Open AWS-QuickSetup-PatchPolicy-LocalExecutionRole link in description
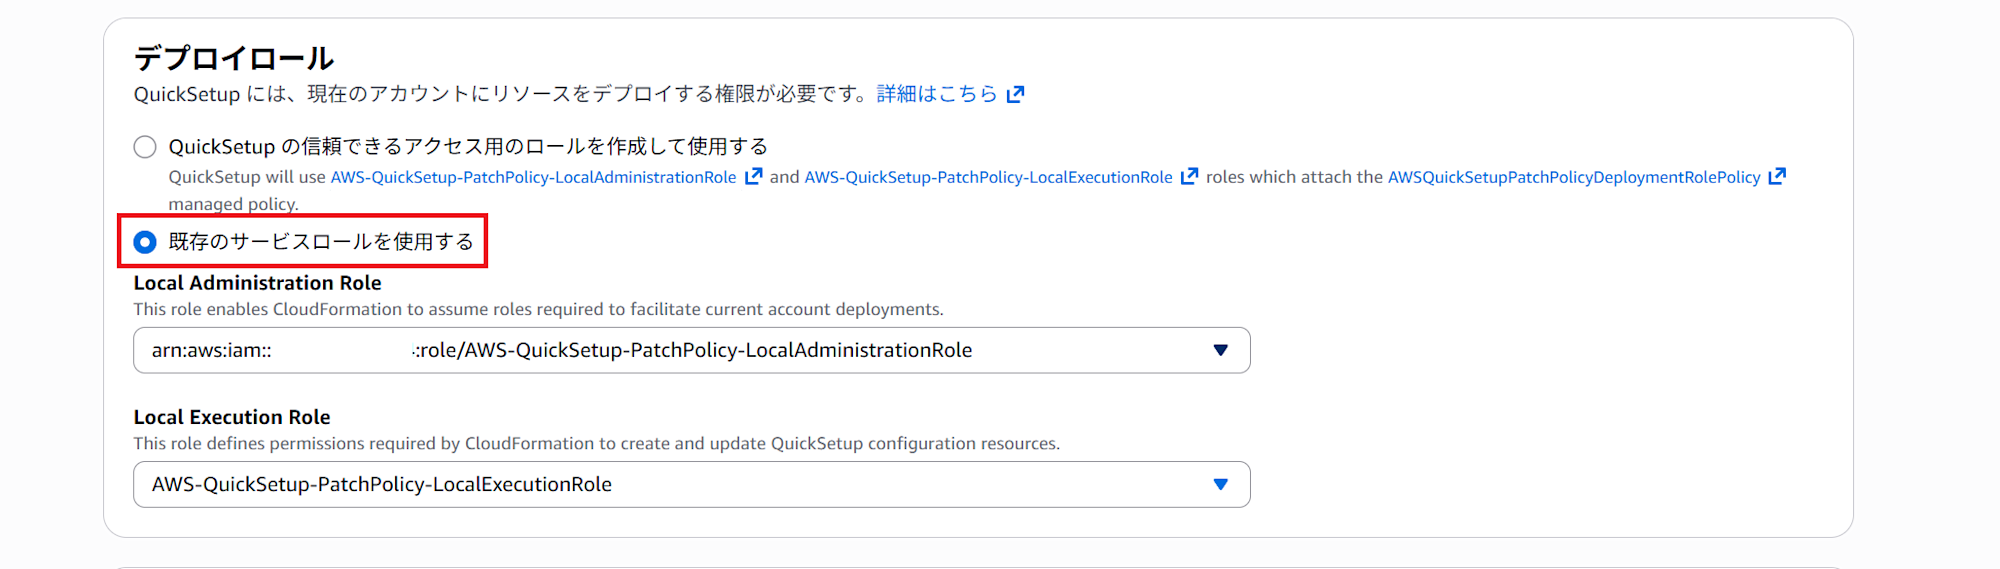The image size is (2000, 569). pos(988,177)
